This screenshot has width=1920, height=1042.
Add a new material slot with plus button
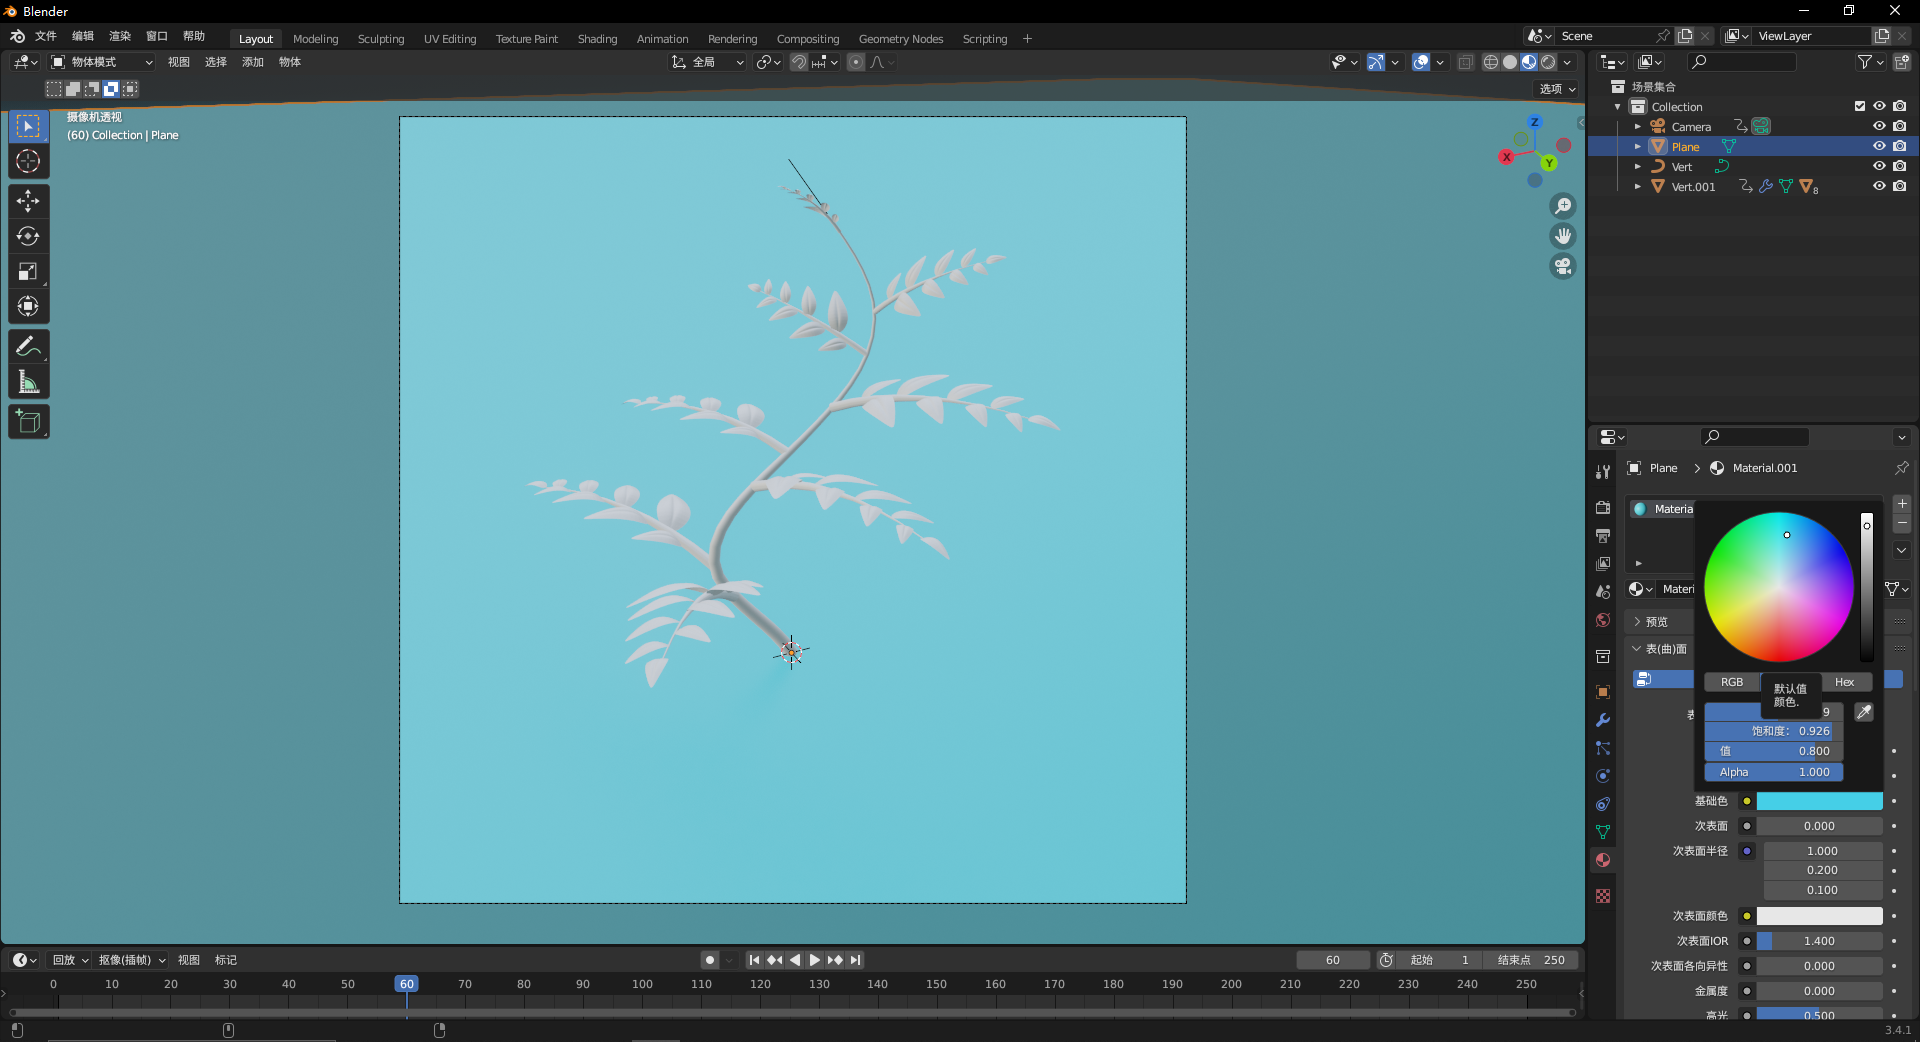1902,505
